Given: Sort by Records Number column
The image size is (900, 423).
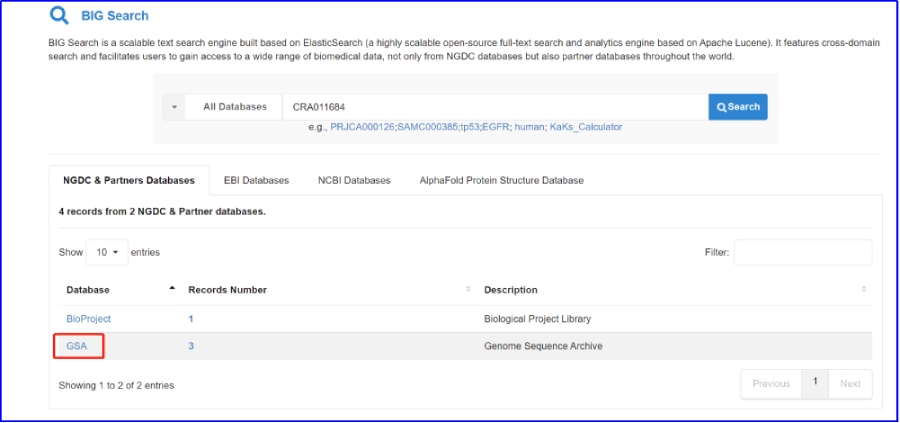Looking at the screenshot, I should tap(227, 290).
